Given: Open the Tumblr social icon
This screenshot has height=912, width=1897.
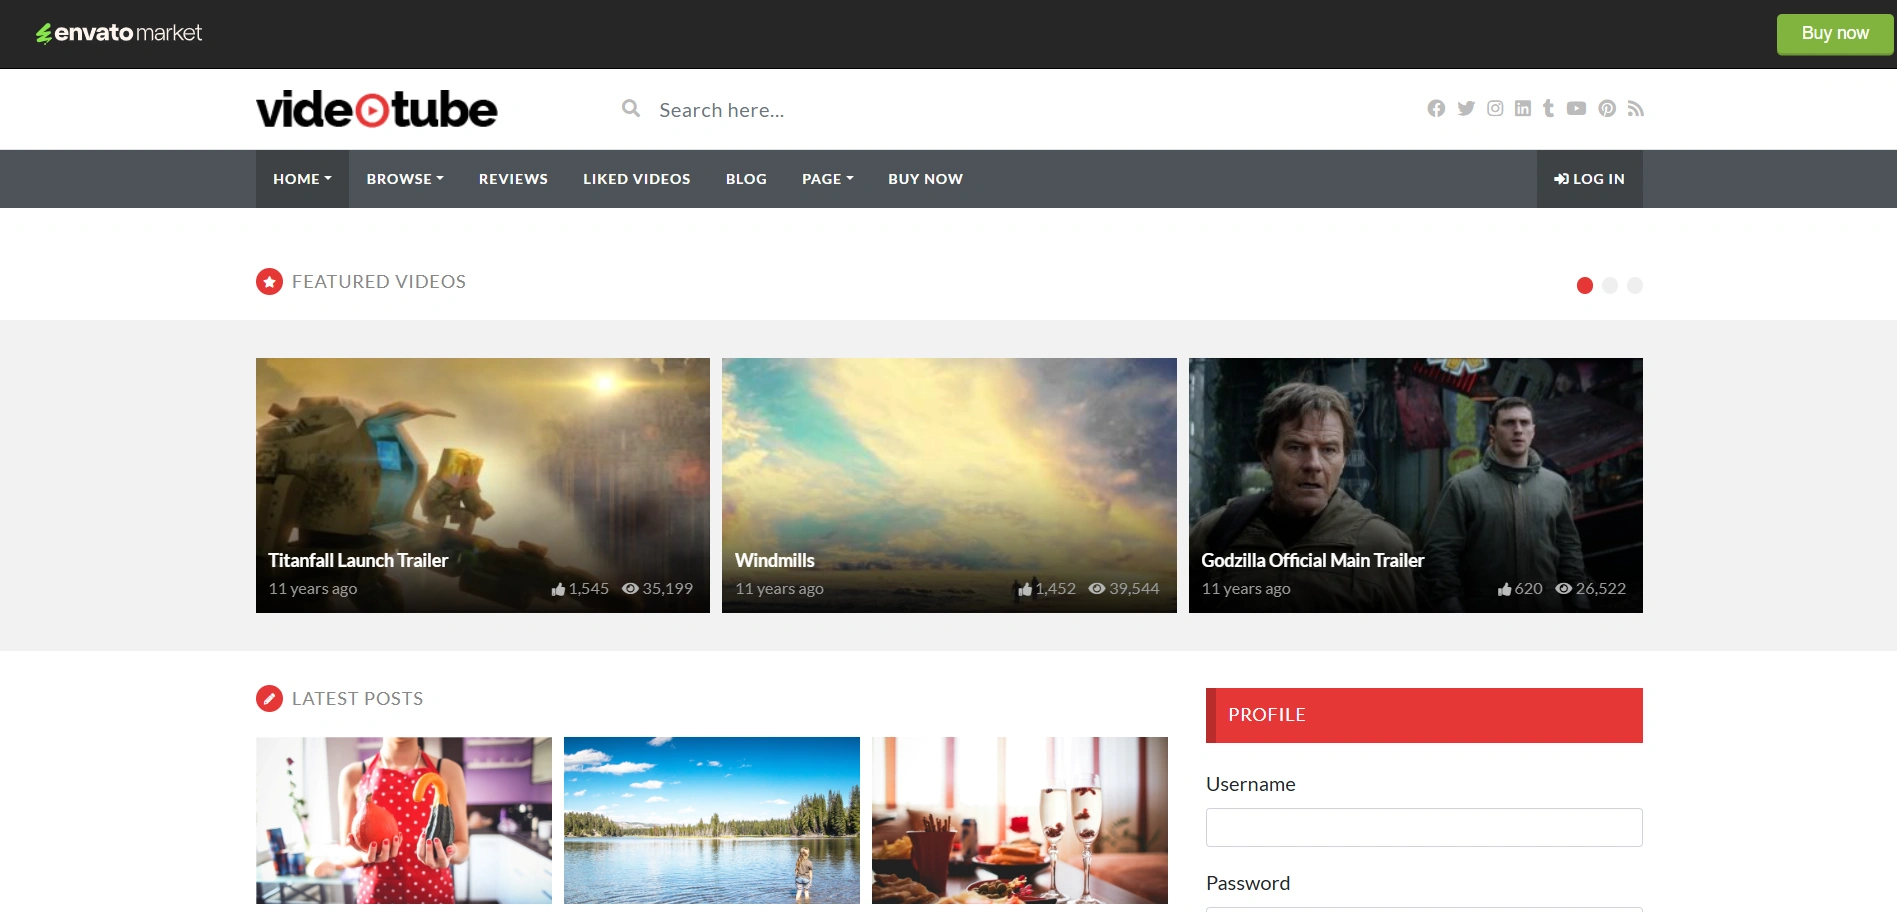Looking at the screenshot, I should pos(1548,108).
